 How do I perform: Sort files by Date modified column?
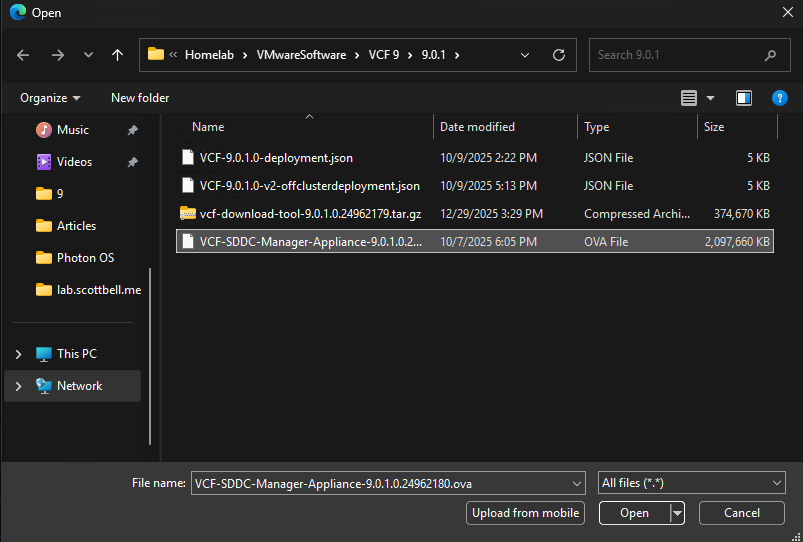click(x=478, y=127)
